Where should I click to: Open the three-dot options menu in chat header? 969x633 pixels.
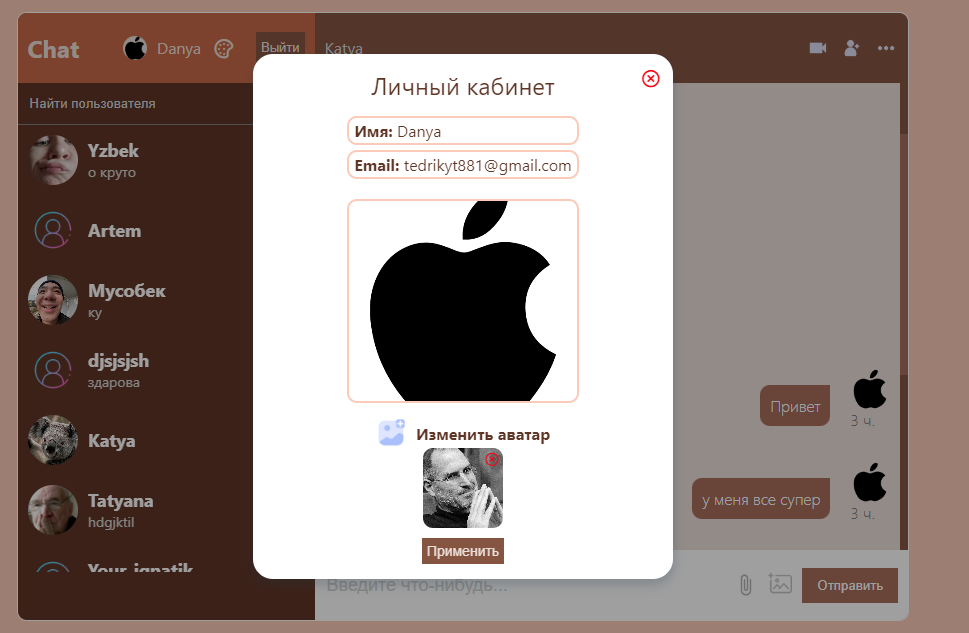point(885,47)
